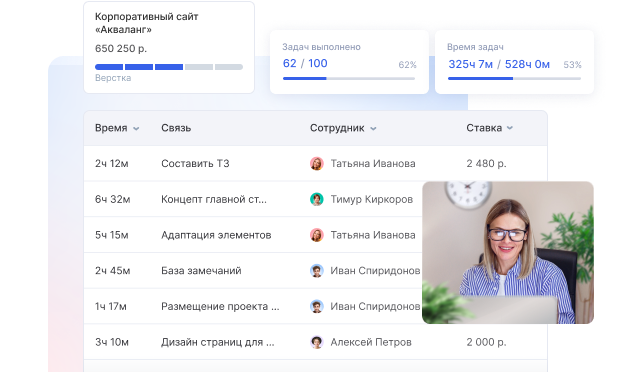Screen dimensions: 642x372
Task: Sort by the Время column chevron
Action: click(136, 129)
